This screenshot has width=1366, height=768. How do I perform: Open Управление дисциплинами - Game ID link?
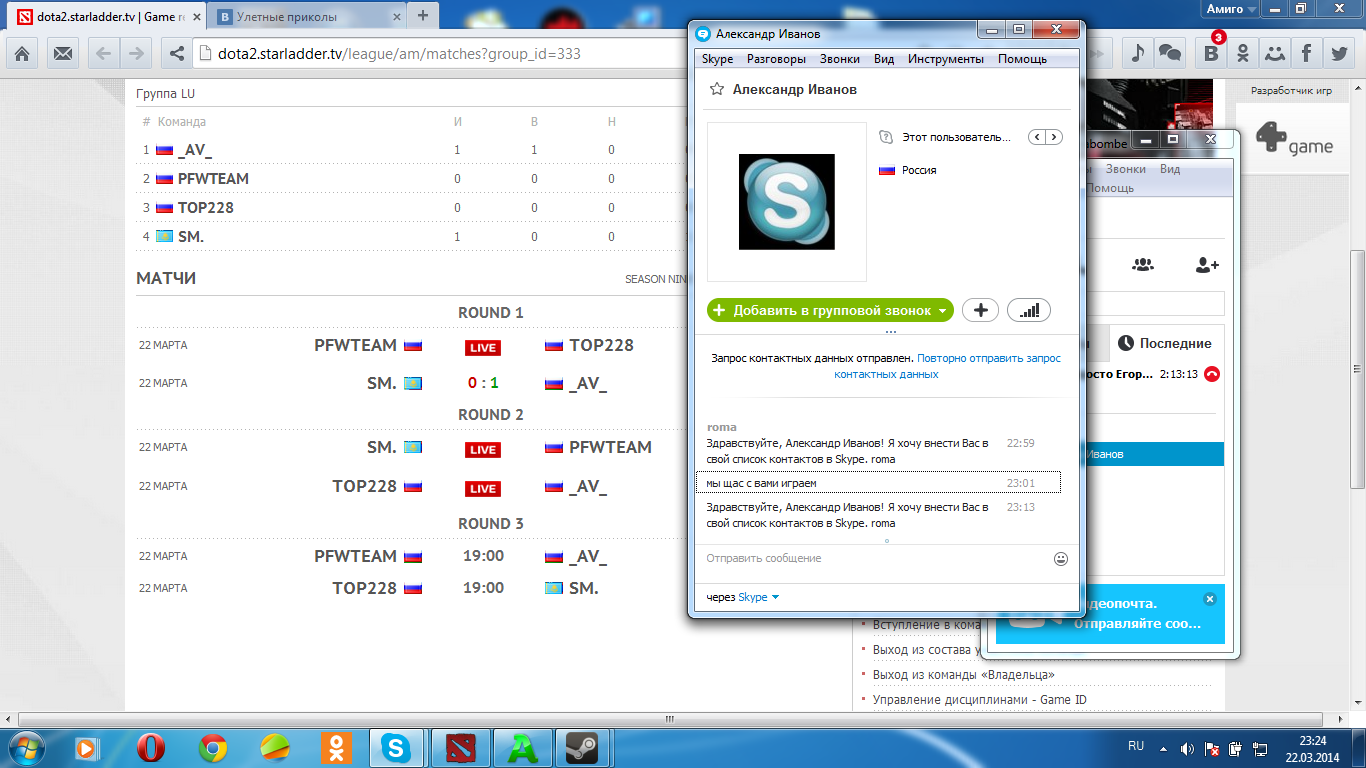[x=979, y=700]
